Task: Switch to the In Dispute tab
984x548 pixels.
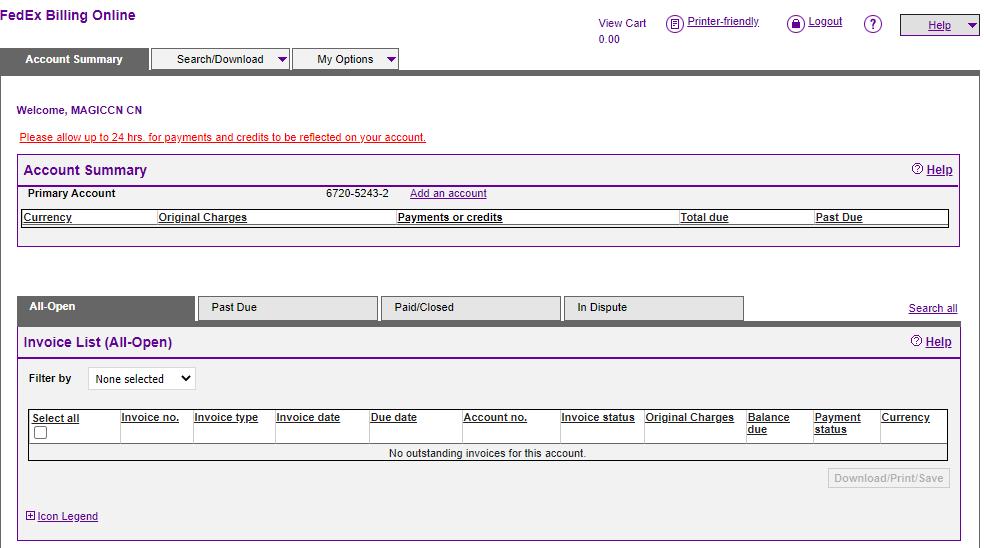Action: click(654, 308)
